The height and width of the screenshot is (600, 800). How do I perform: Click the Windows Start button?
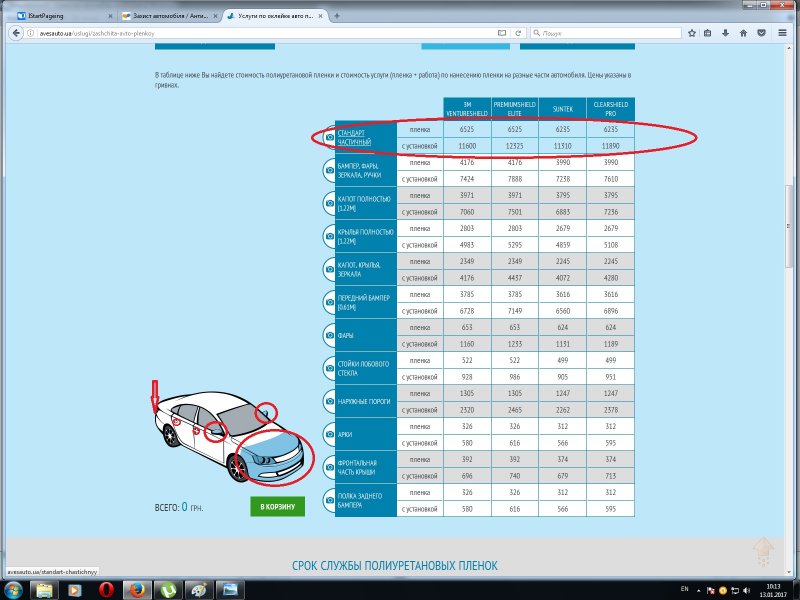tap(14, 589)
